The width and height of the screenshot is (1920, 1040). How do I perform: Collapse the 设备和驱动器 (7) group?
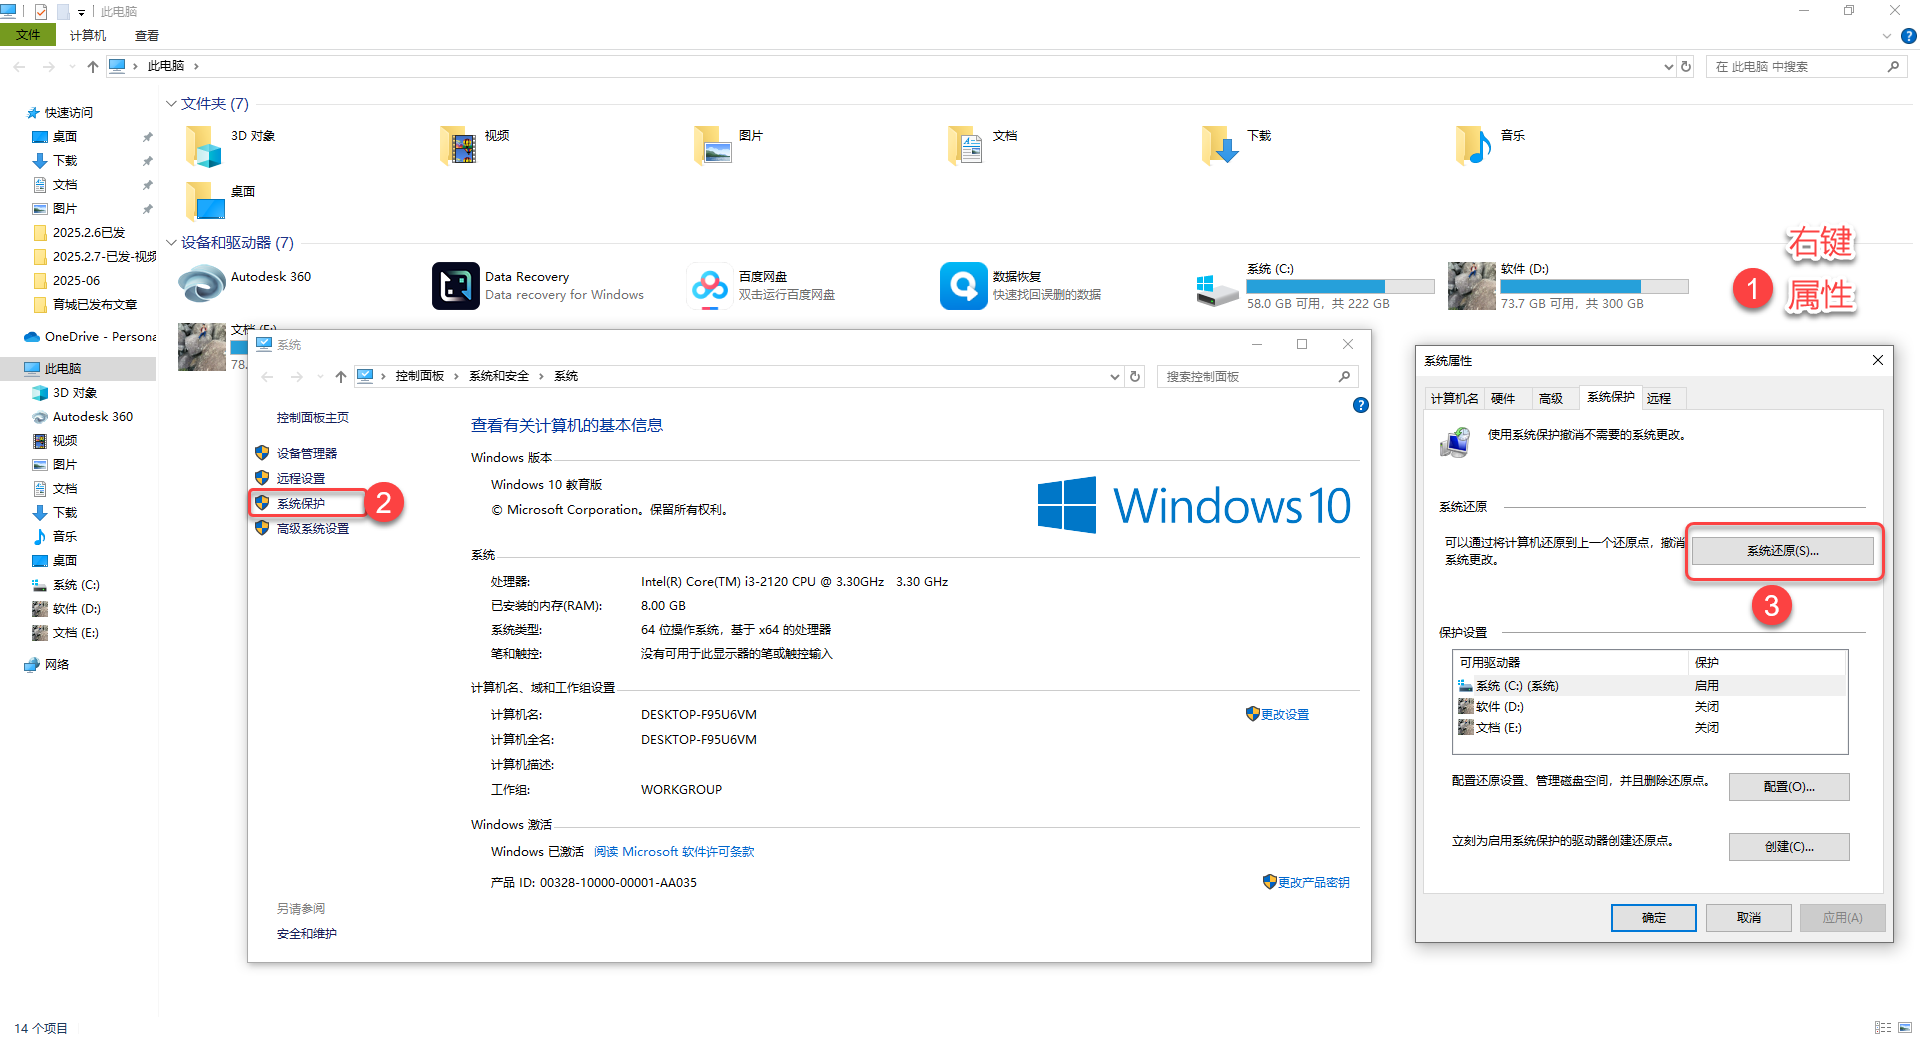171,243
